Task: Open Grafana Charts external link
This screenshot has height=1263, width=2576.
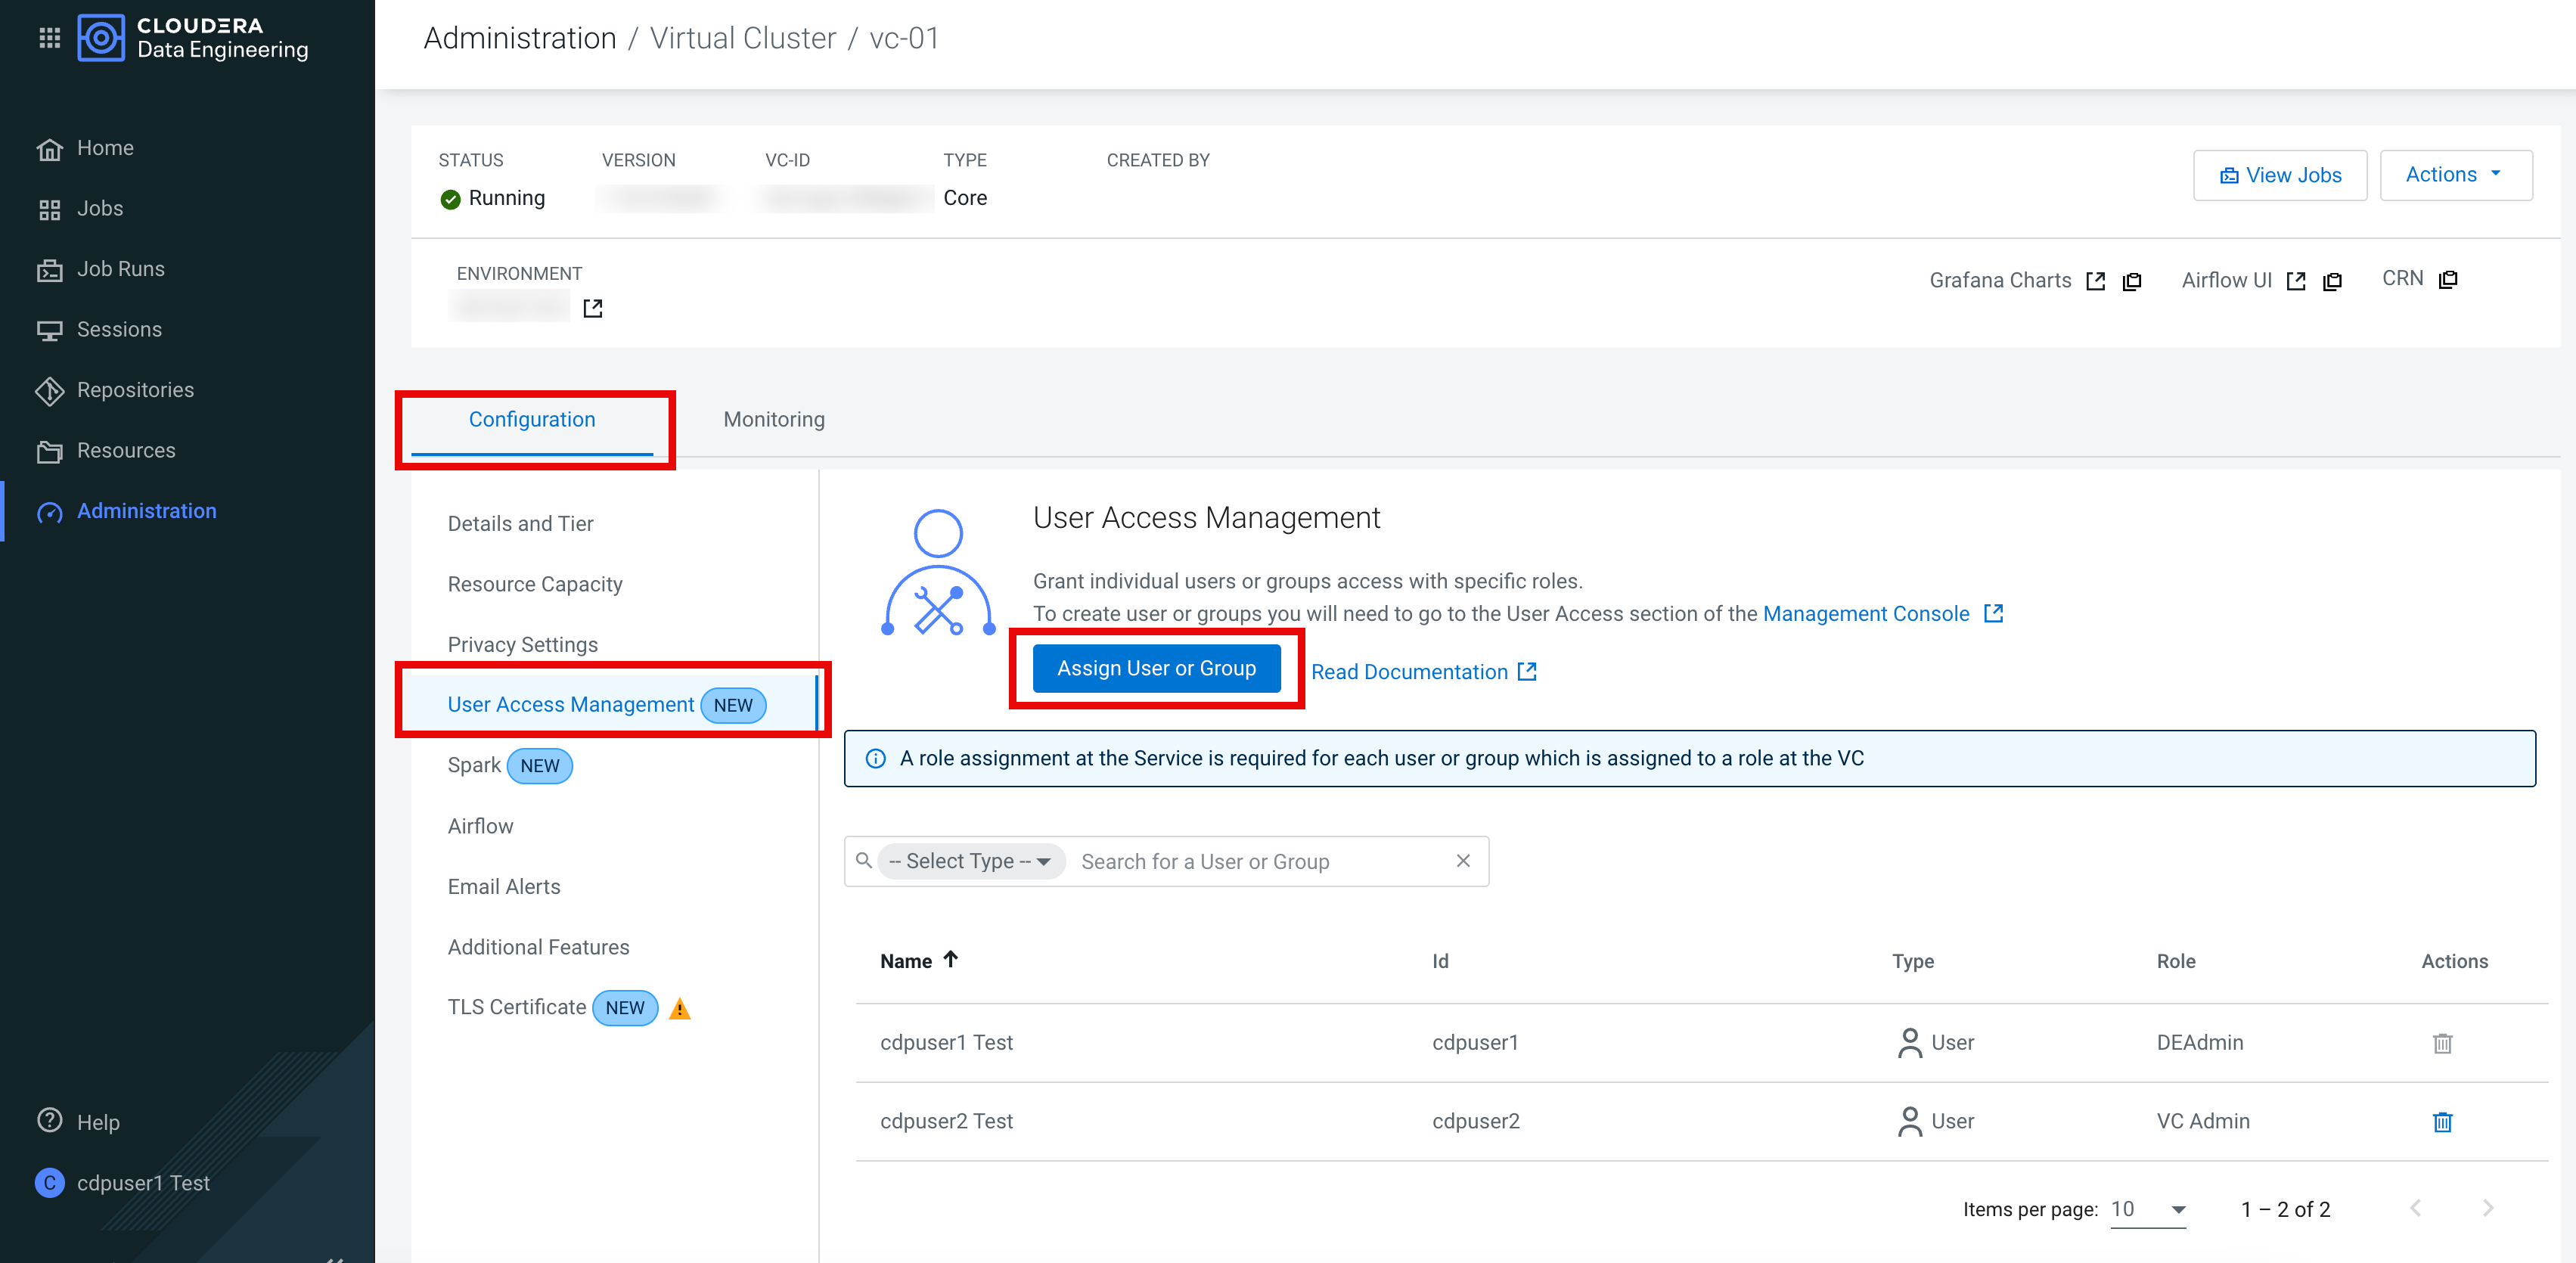Action: click(x=2095, y=282)
